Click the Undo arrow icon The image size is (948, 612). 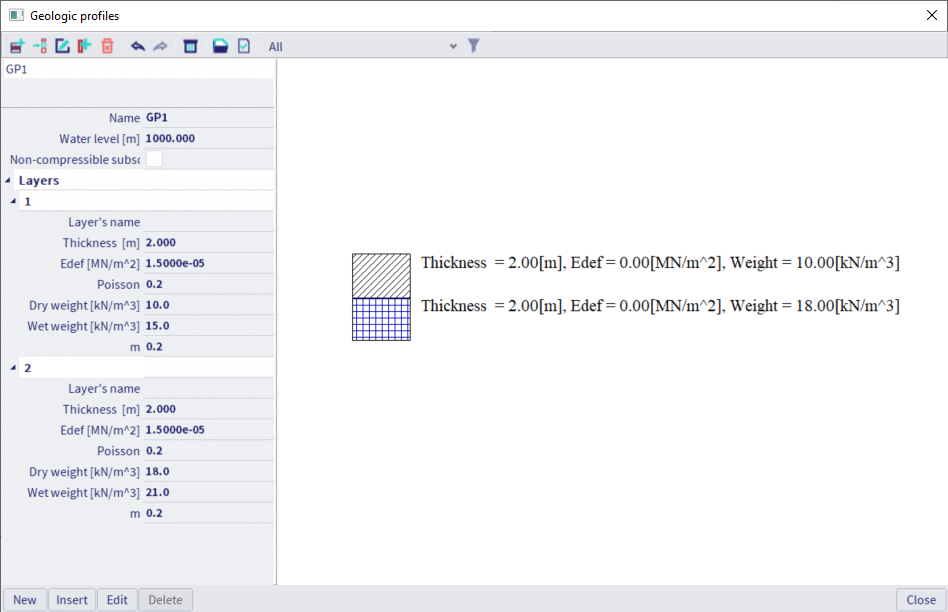point(138,46)
